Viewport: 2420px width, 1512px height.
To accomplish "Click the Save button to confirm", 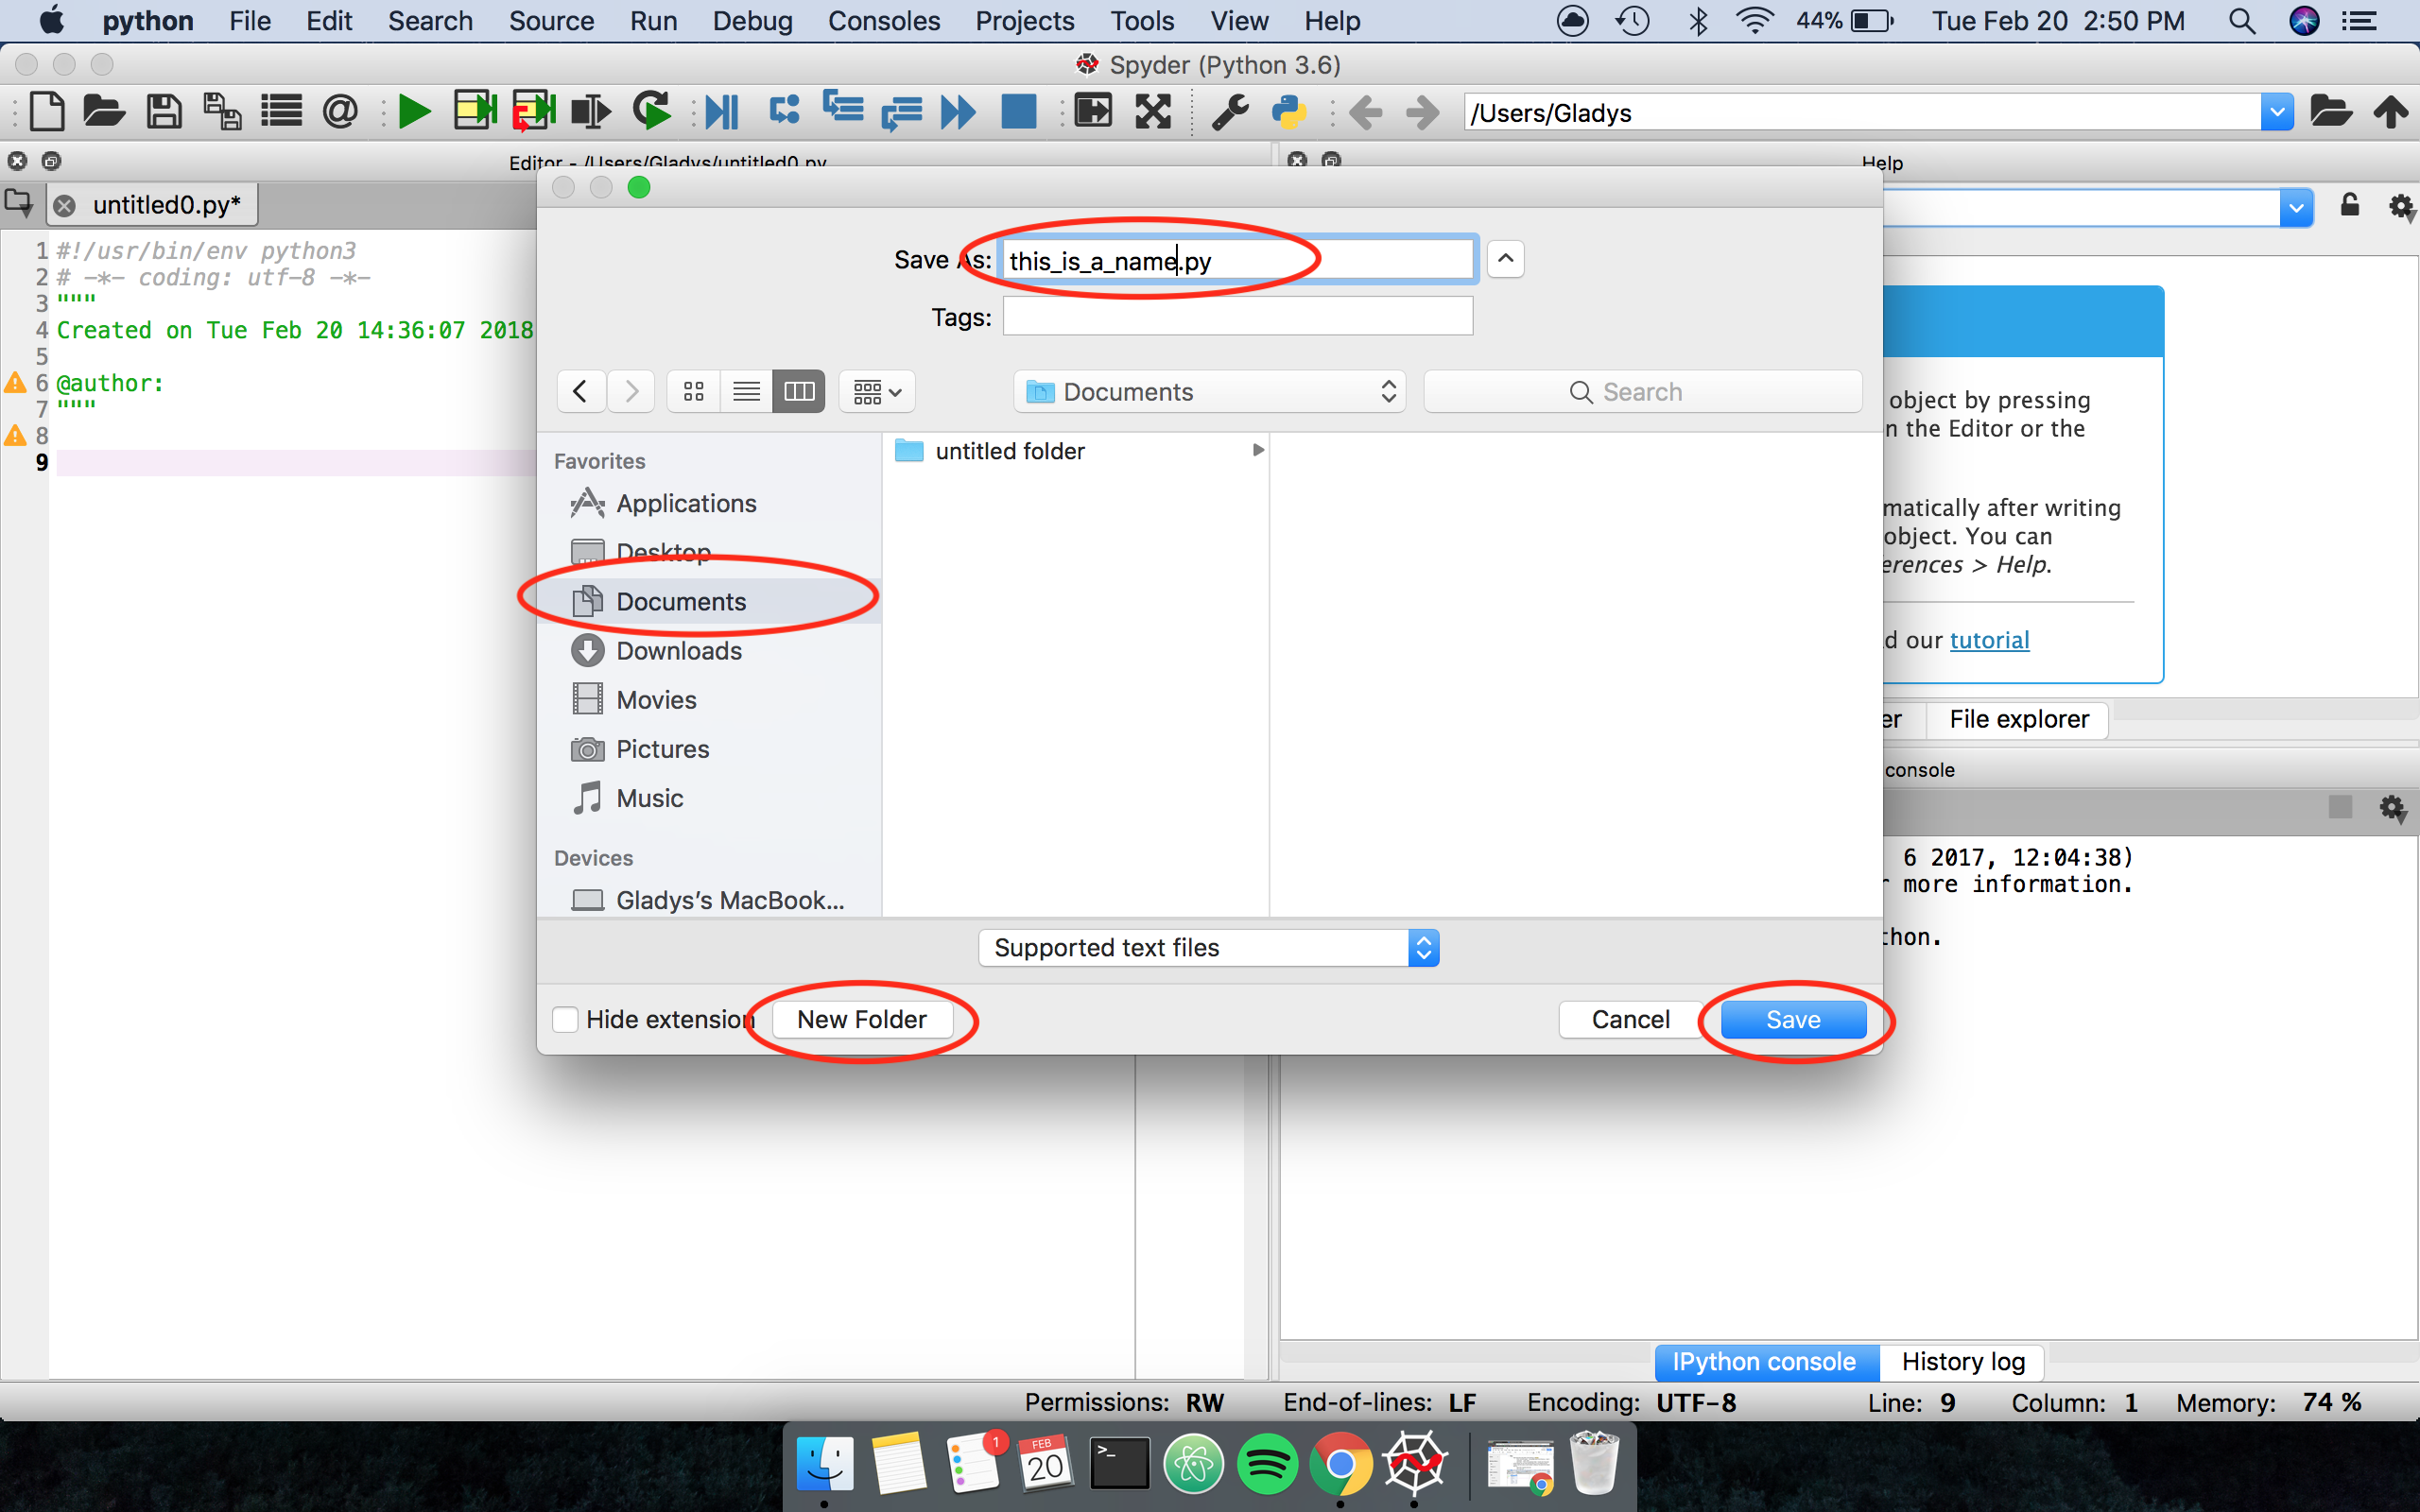I will [x=1793, y=1019].
